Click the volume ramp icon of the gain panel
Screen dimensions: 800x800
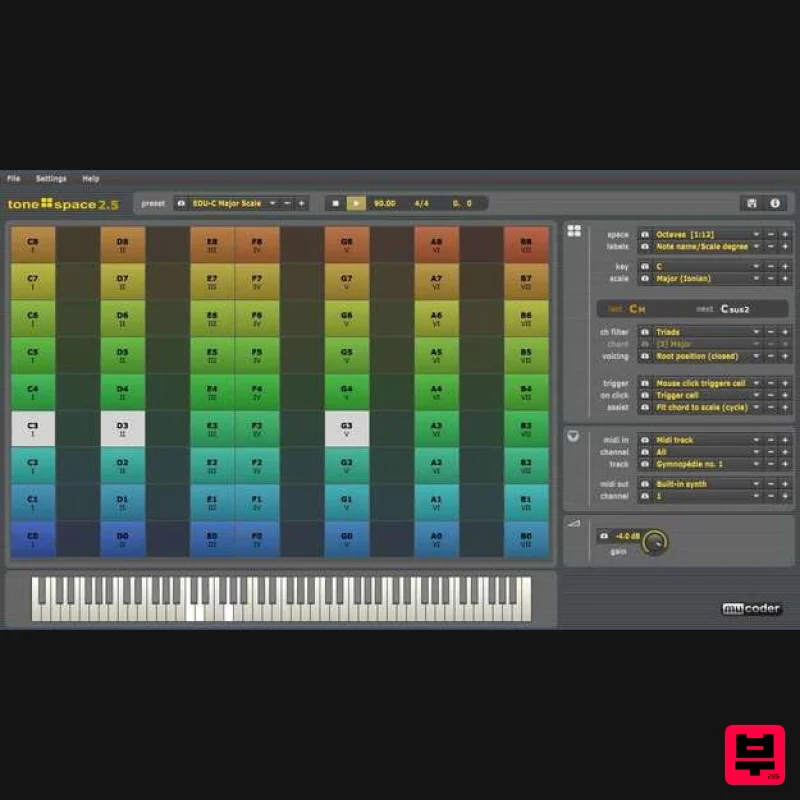(574, 523)
